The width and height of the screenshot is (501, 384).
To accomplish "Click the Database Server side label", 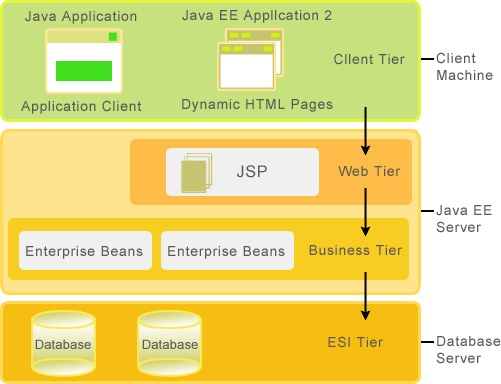I will point(468,350).
